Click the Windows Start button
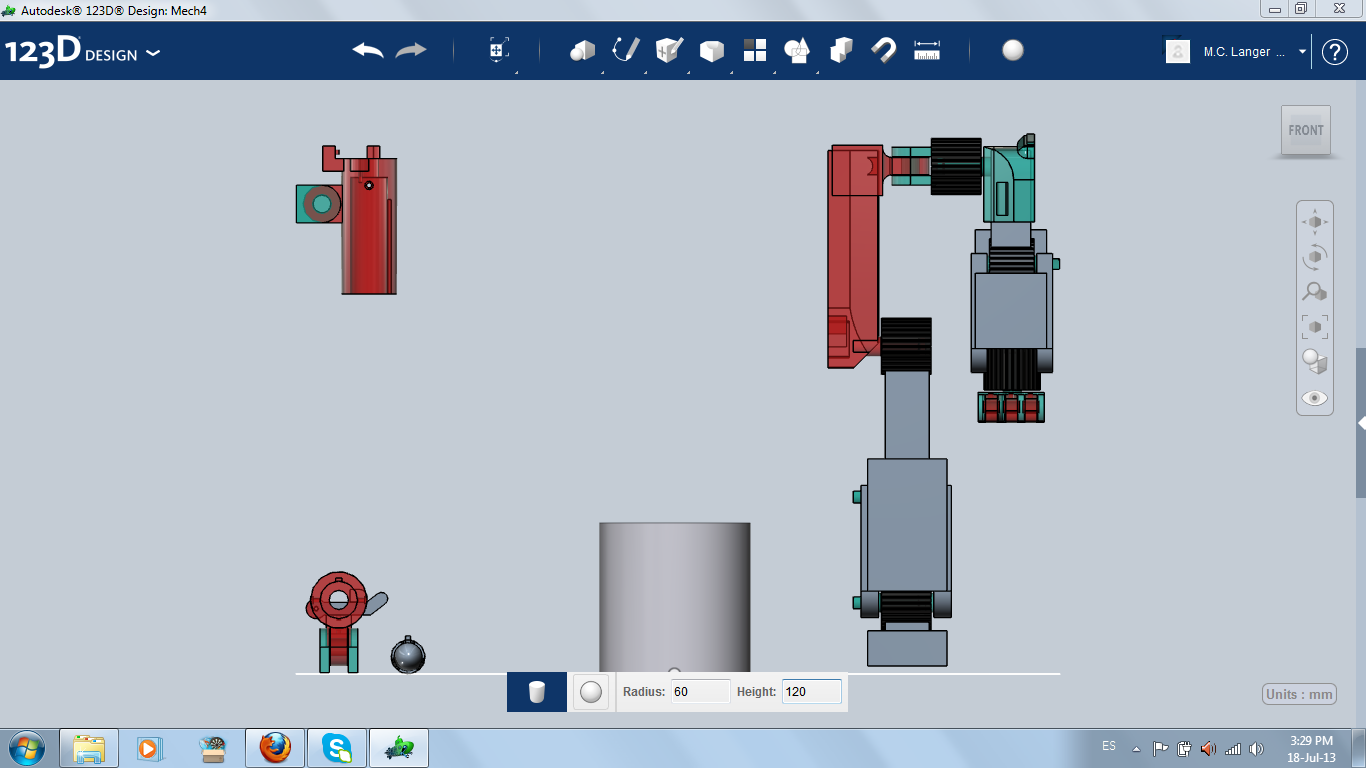 27,748
